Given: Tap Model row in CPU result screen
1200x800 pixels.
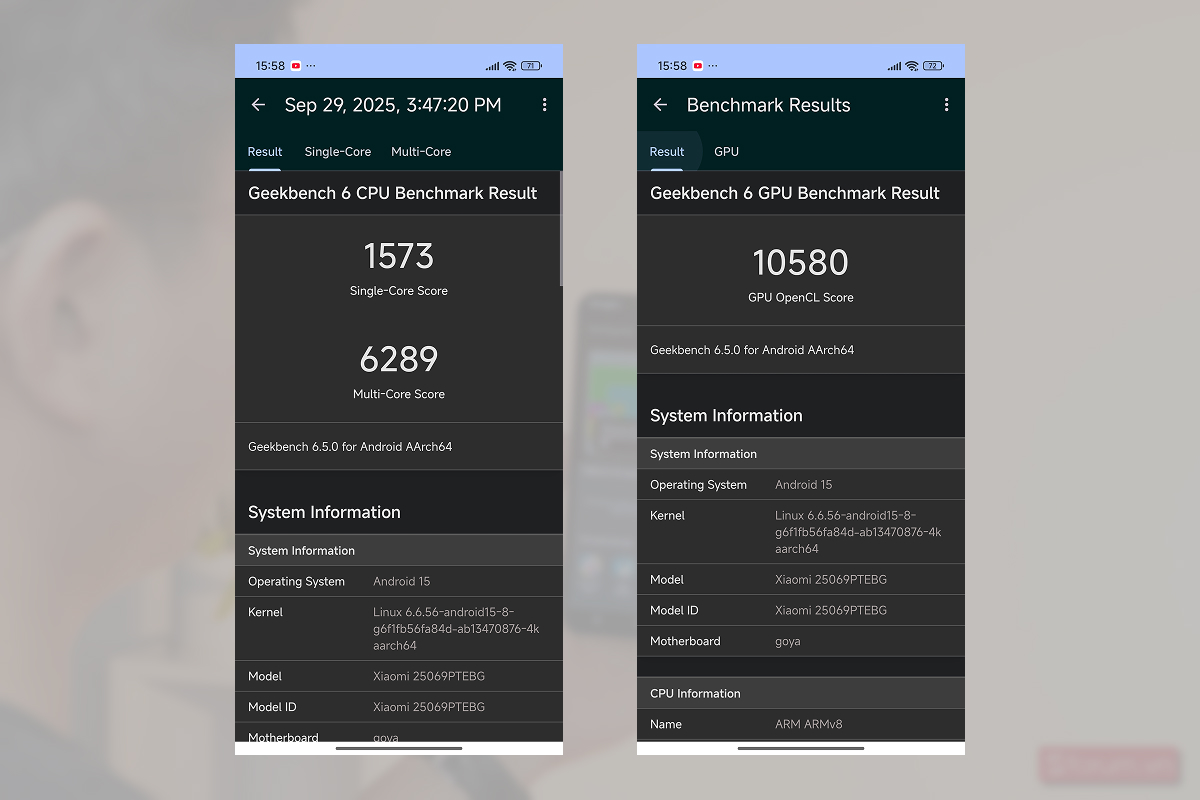Looking at the screenshot, I should coord(399,676).
